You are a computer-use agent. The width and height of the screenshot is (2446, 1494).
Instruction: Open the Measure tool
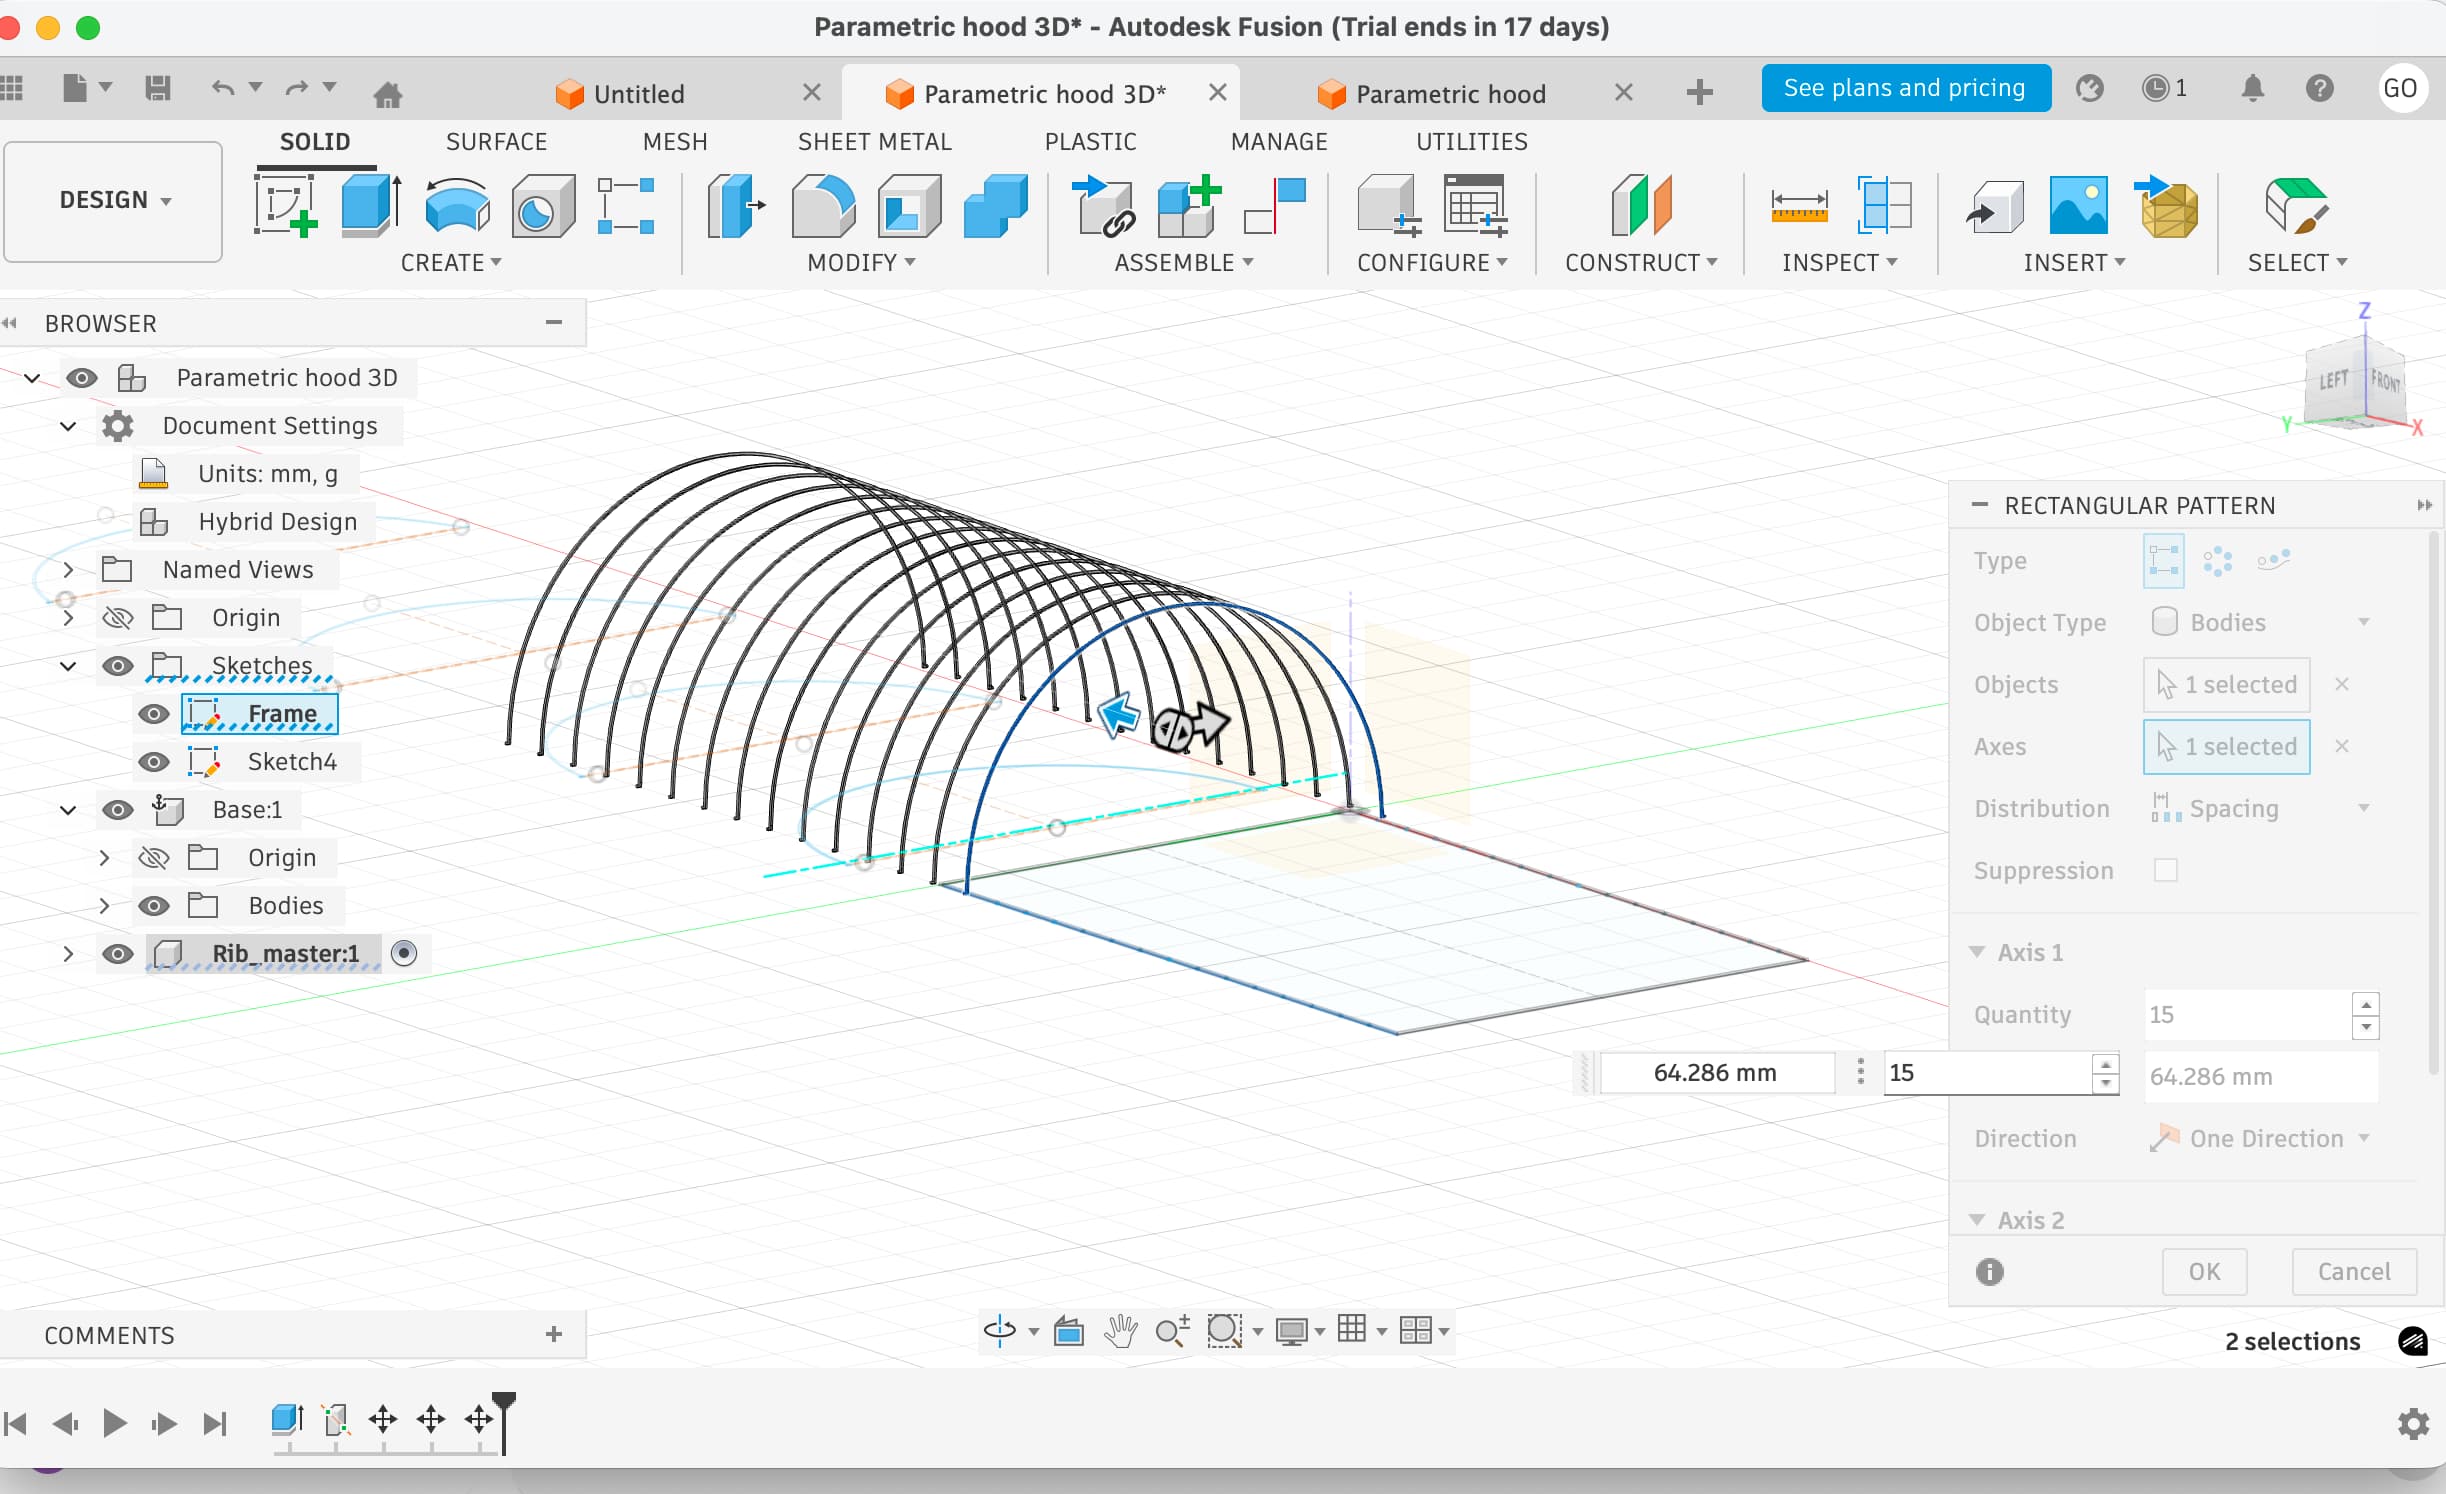pyautogui.click(x=1798, y=205)
